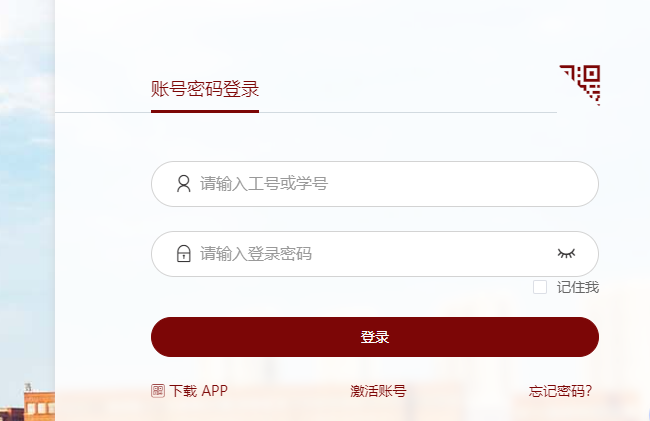Click the 请输入工号或学号 placeholder text
The image size is (650, 421).
click(x=264, y=184)
